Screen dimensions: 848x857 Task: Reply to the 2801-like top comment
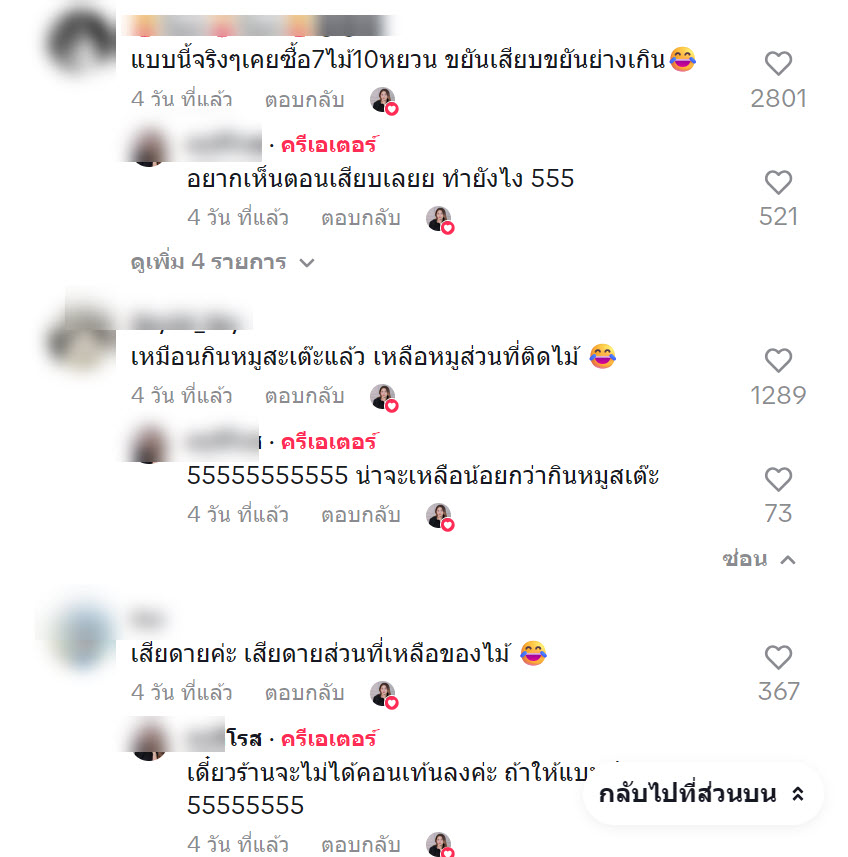pyautogui.click(x=304, y=100)
